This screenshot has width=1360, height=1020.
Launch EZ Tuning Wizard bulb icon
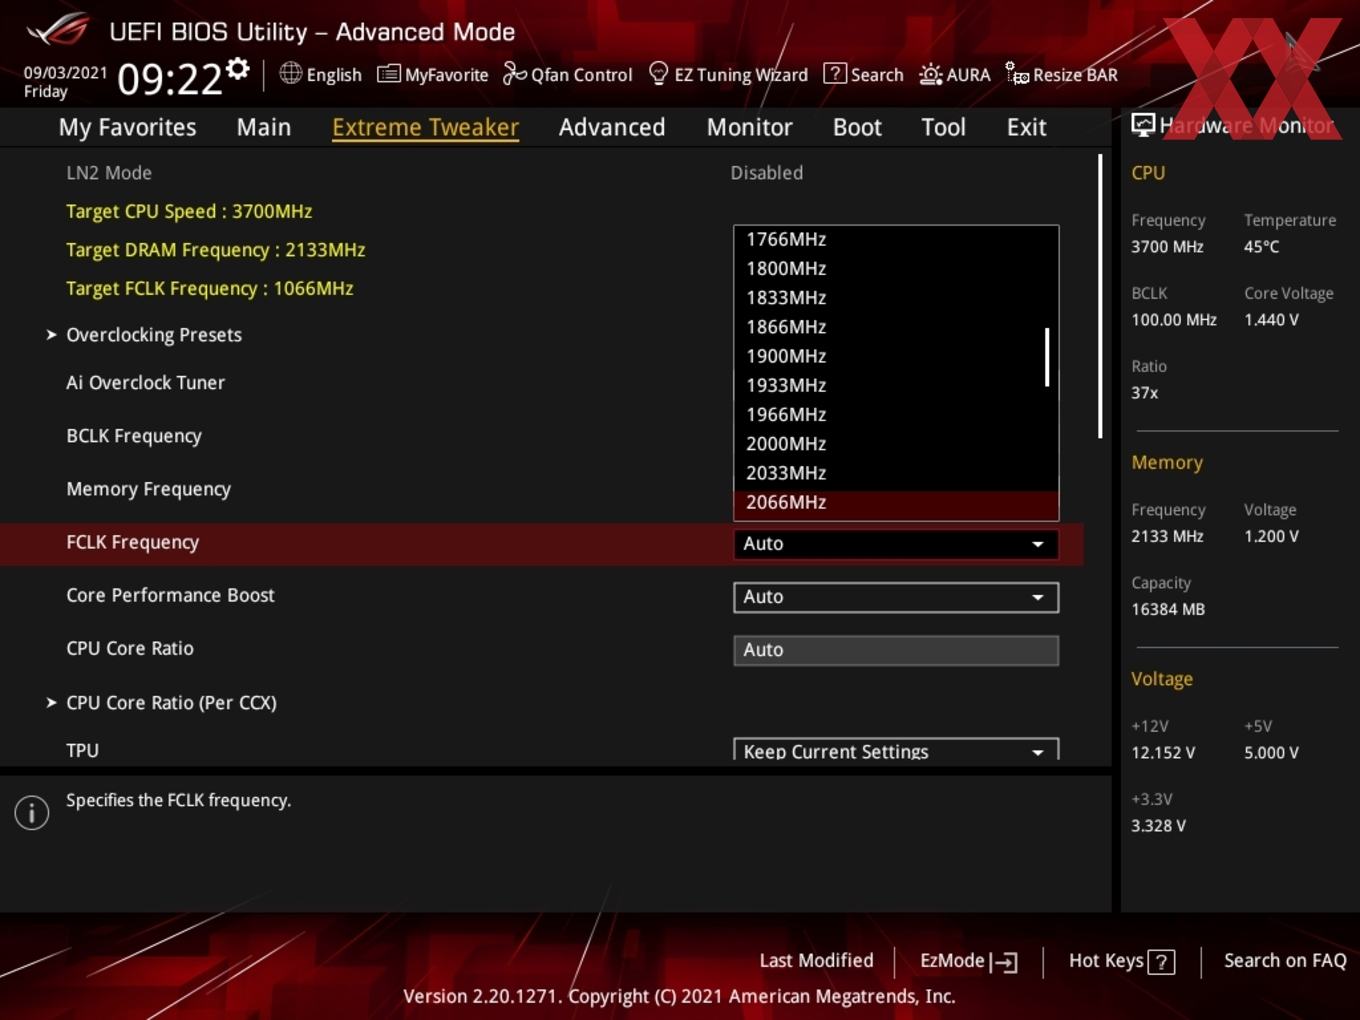658,73
